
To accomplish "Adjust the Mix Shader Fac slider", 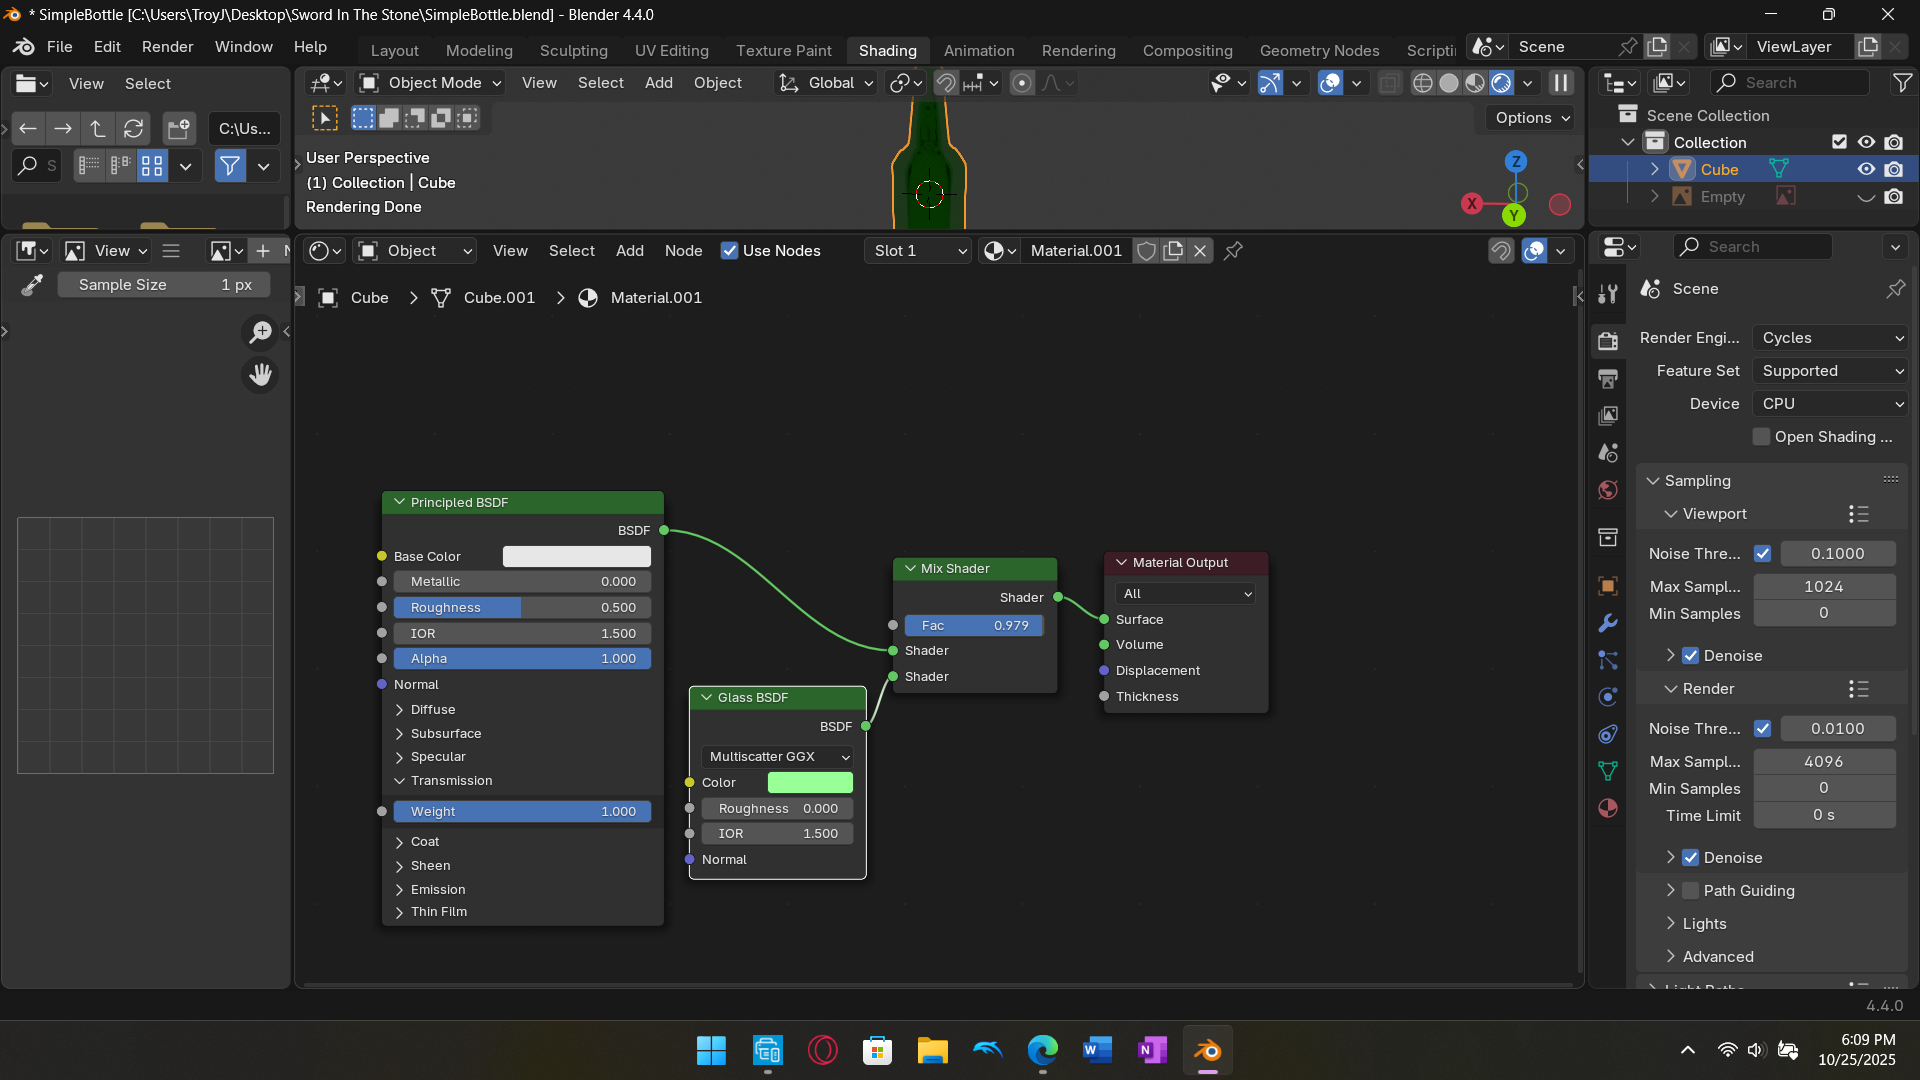I will coord(974,626).
